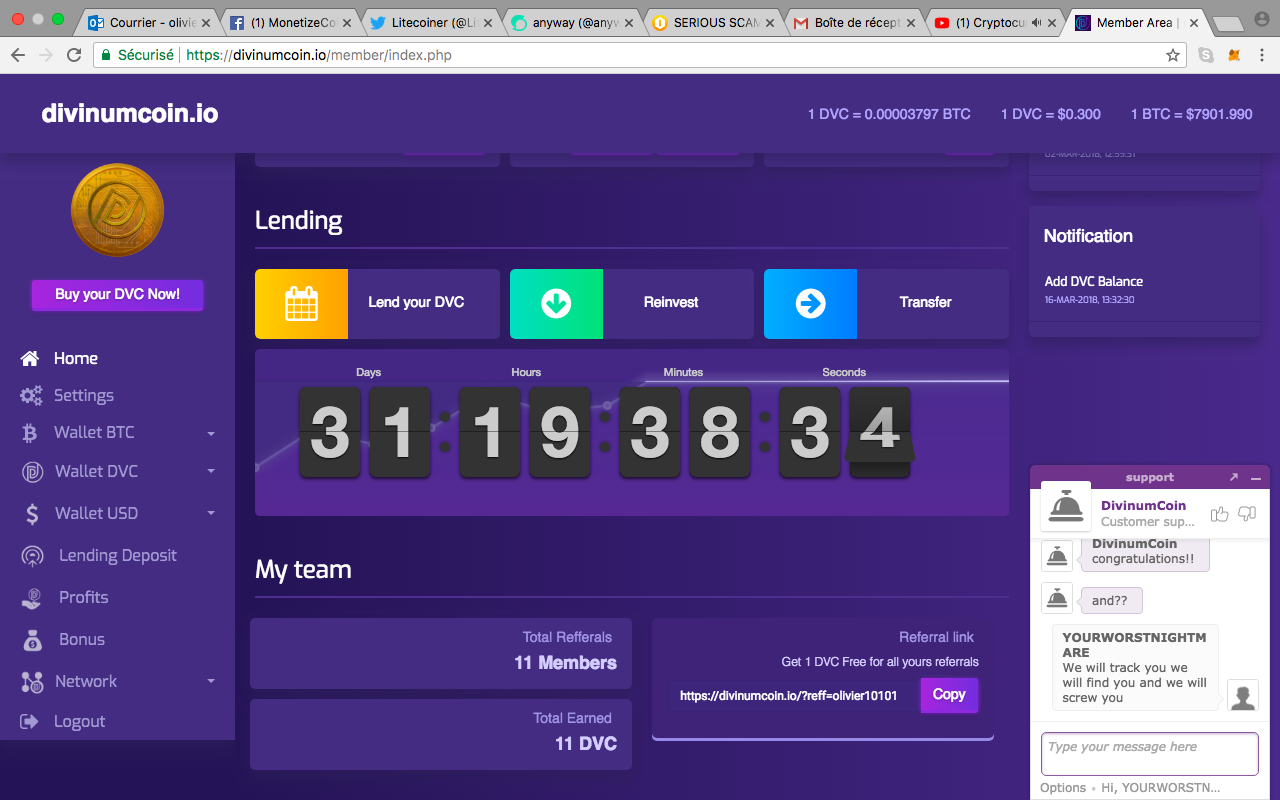Click Lend your DVC button
Image resolution: width=1280 pixels, height=800 pixels.
pos(377,304)
